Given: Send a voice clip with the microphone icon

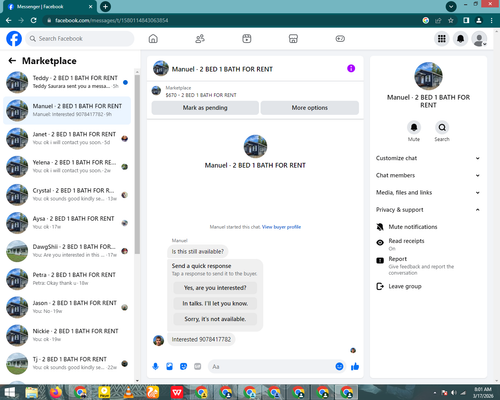Looking at the screenshot, I should (x=155, y=367).
